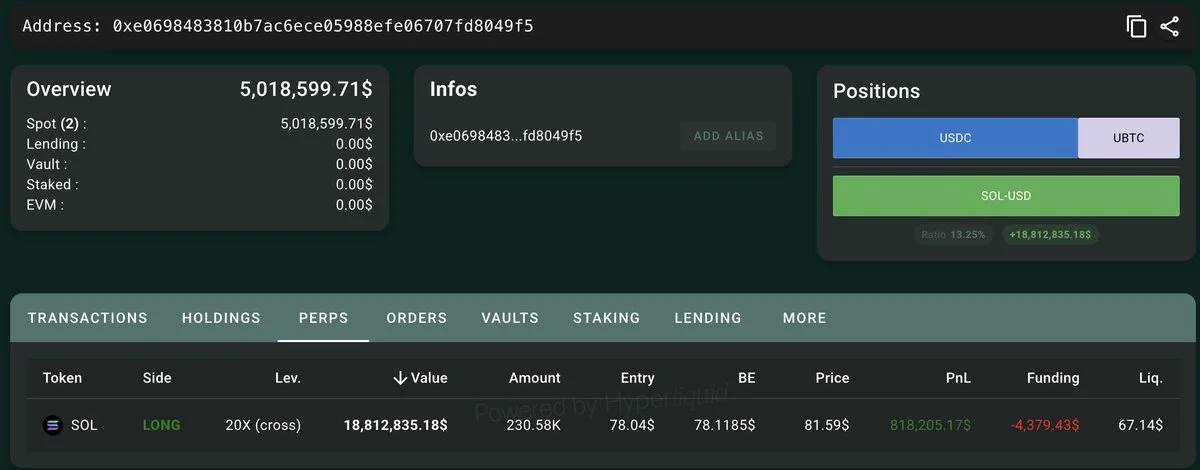The image size is (1200, 470).
Task: Click the Spot (2) row label
Action: pos(56,124)
